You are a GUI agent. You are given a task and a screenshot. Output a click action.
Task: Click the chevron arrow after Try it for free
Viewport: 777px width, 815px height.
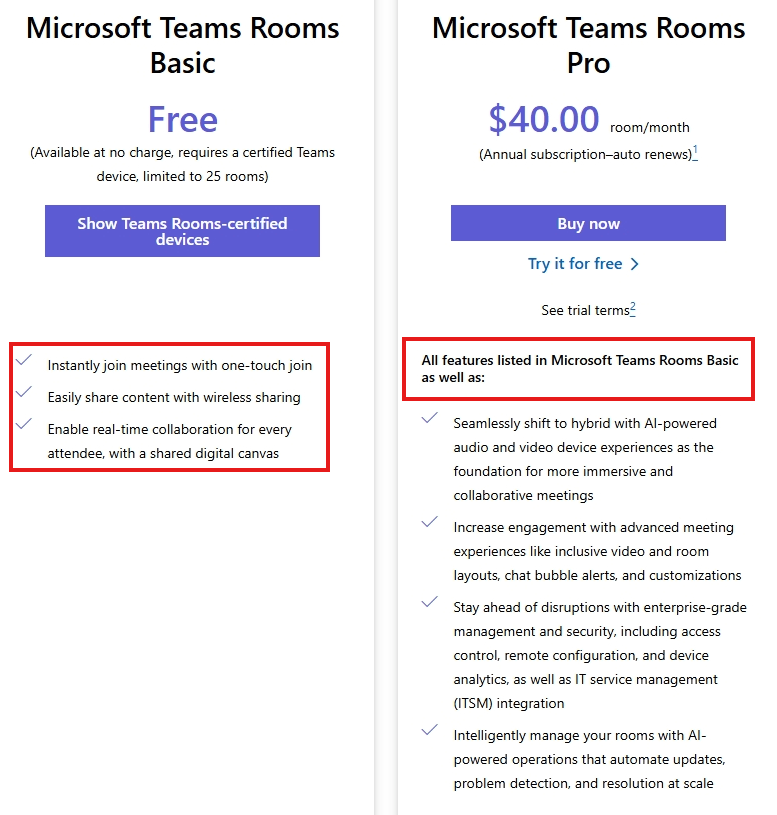634,264
